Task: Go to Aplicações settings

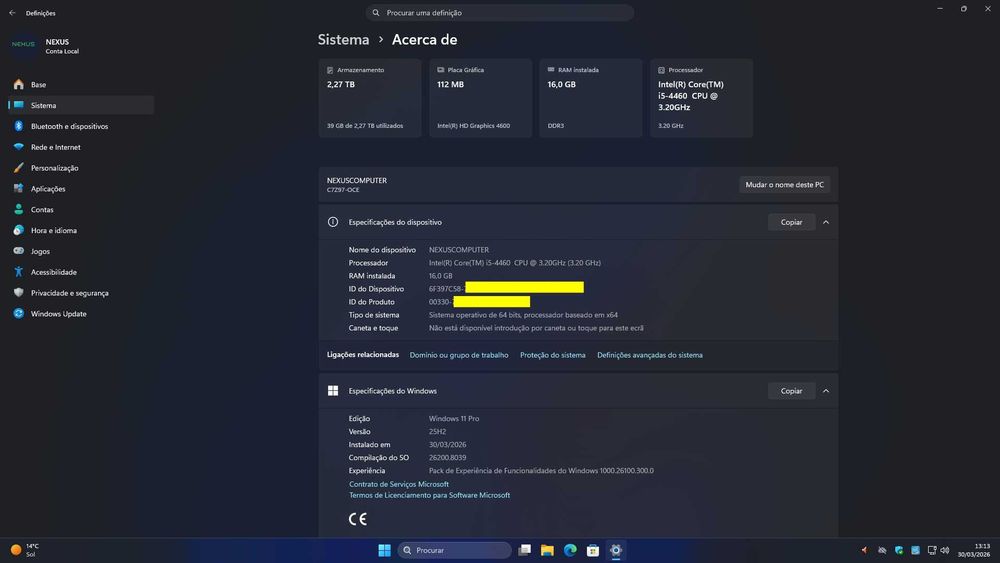Action: [x=81, y=189]
